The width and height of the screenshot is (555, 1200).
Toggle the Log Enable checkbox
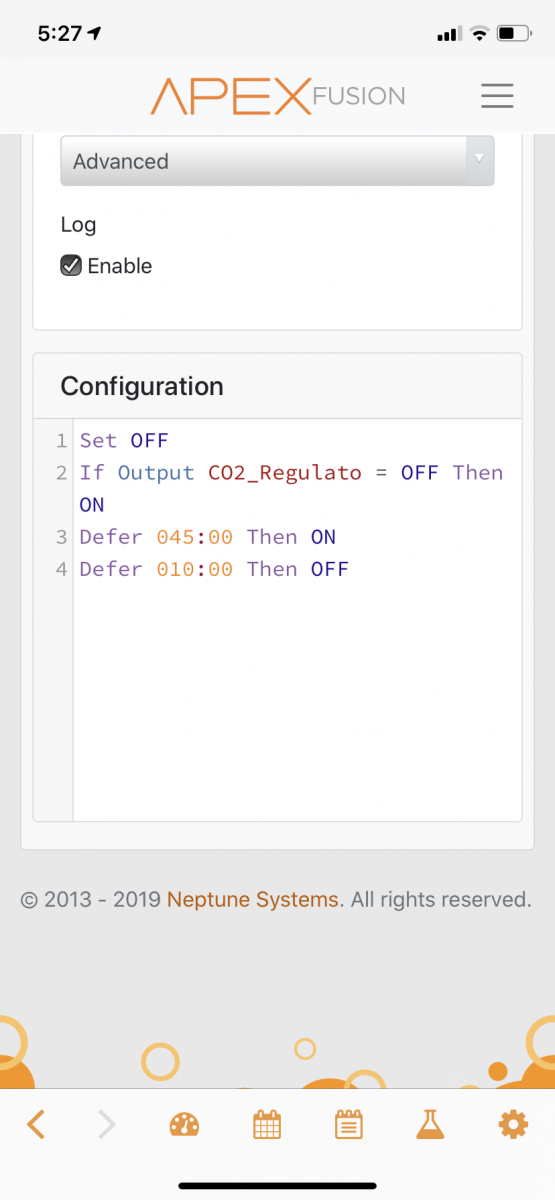point(71,266)
